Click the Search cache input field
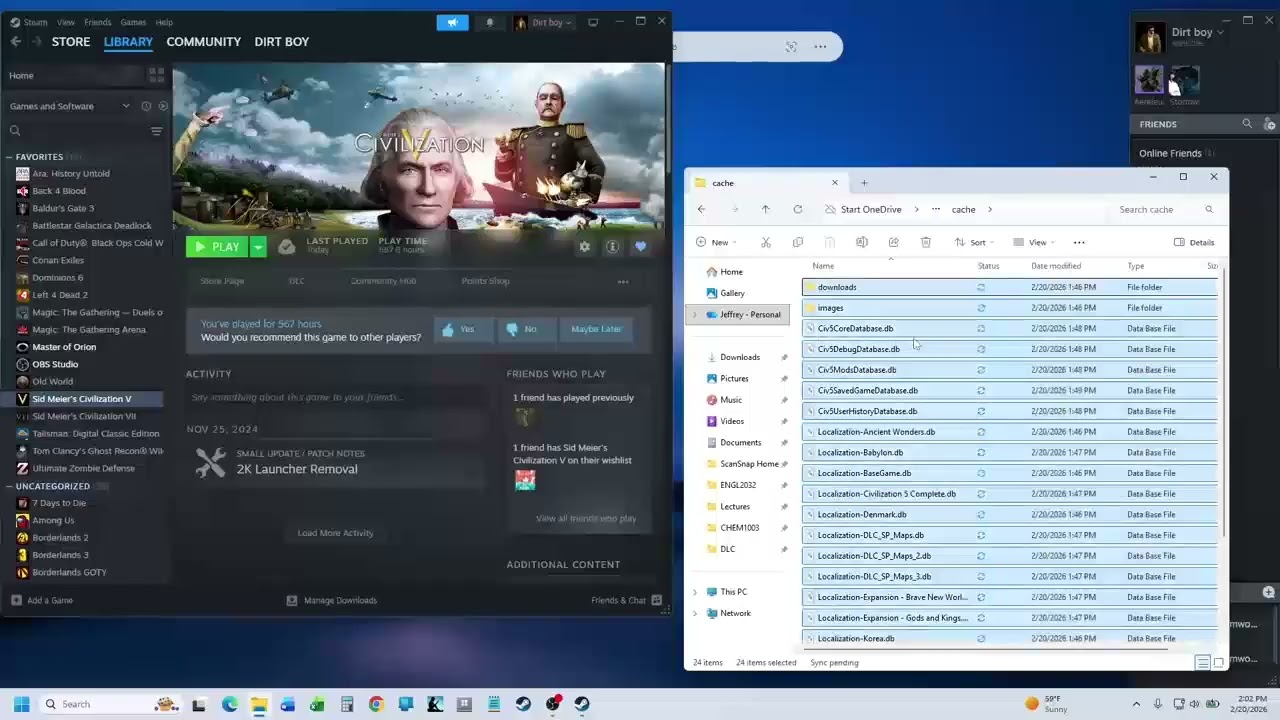Image resolution: width=1280 pixels, height=720 pixels. pyautogui.click(x=1164, y=209)
